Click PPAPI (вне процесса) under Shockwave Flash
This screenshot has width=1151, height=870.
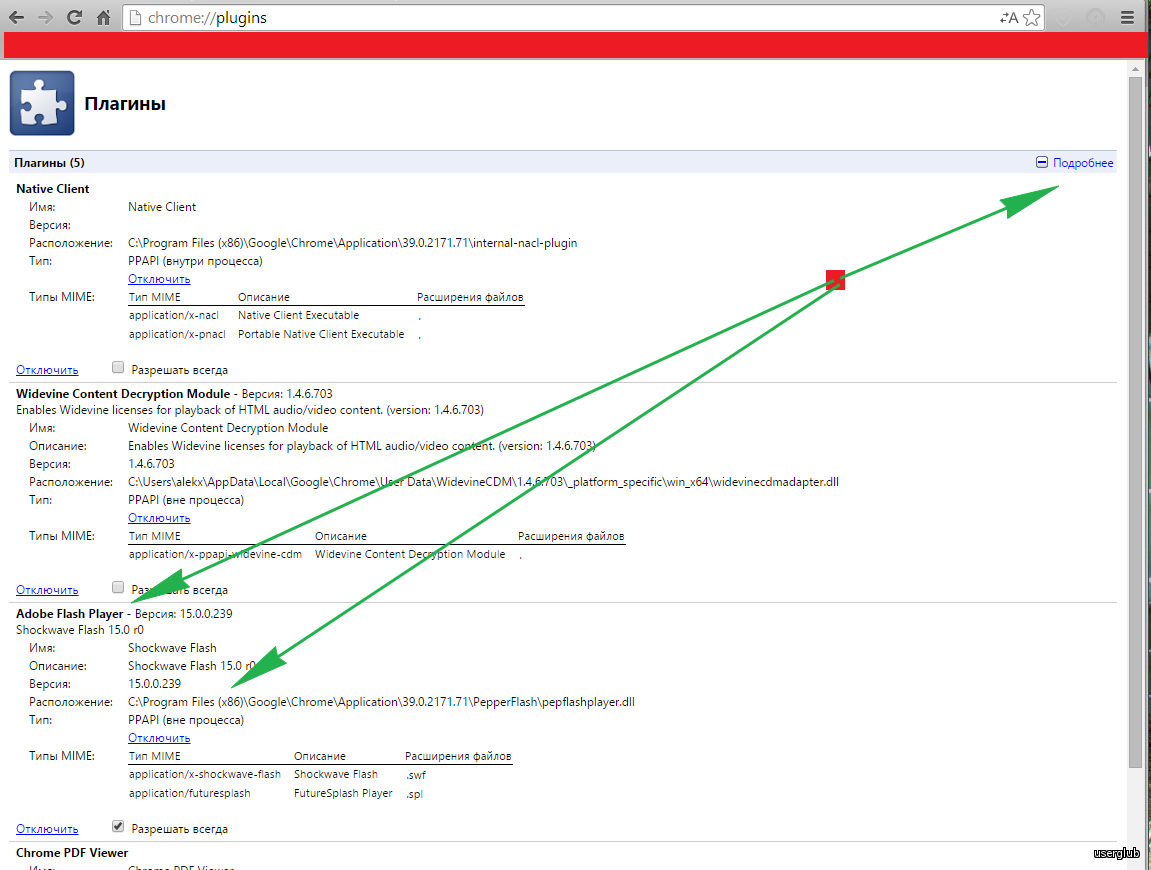[x=186, y=720]
